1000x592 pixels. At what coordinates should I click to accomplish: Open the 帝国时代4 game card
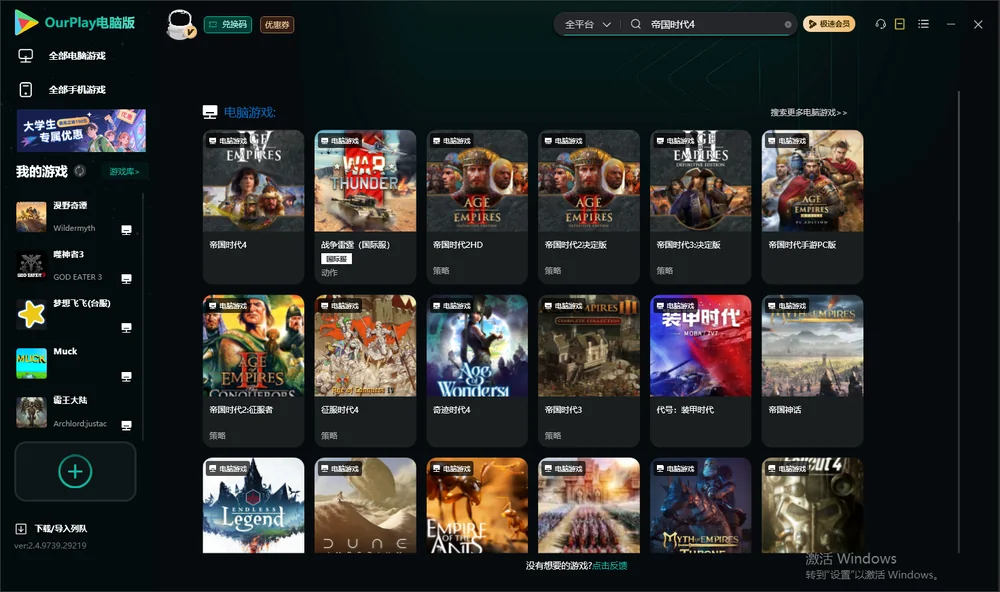253,207
